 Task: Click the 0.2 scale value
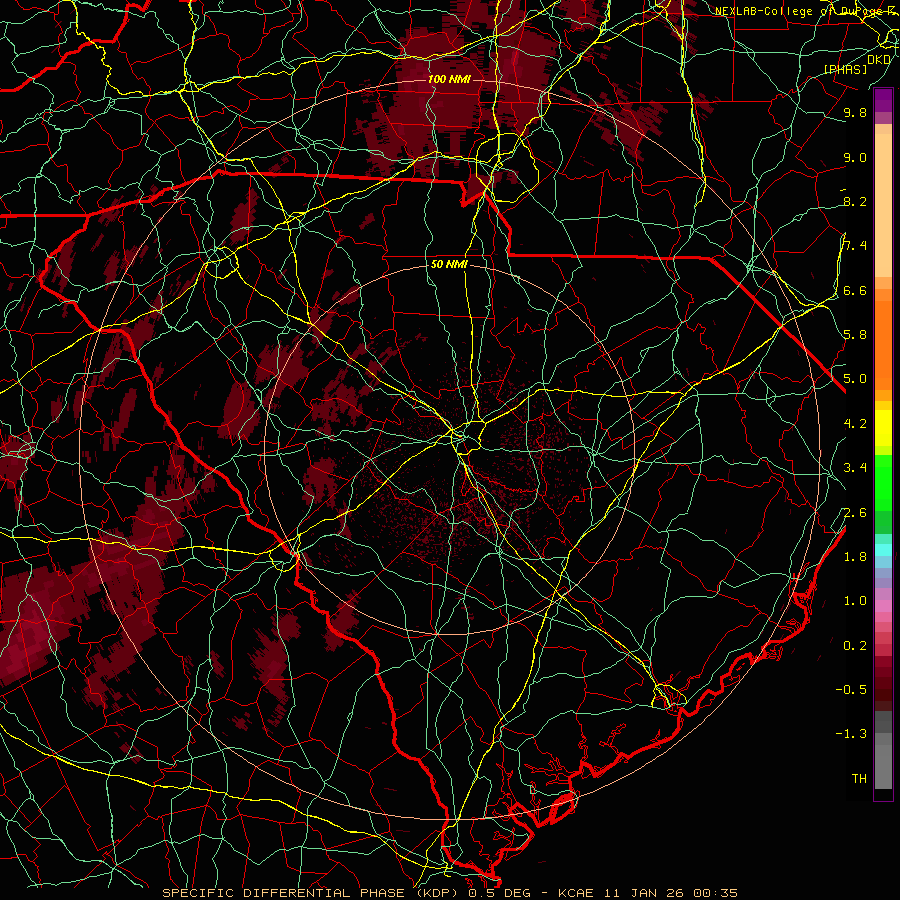[x=855, y=645]
